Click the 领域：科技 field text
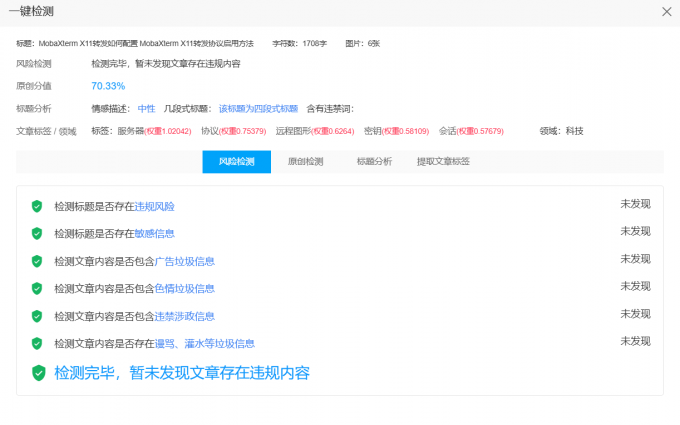The image size is (680, 425). [562, 131]
